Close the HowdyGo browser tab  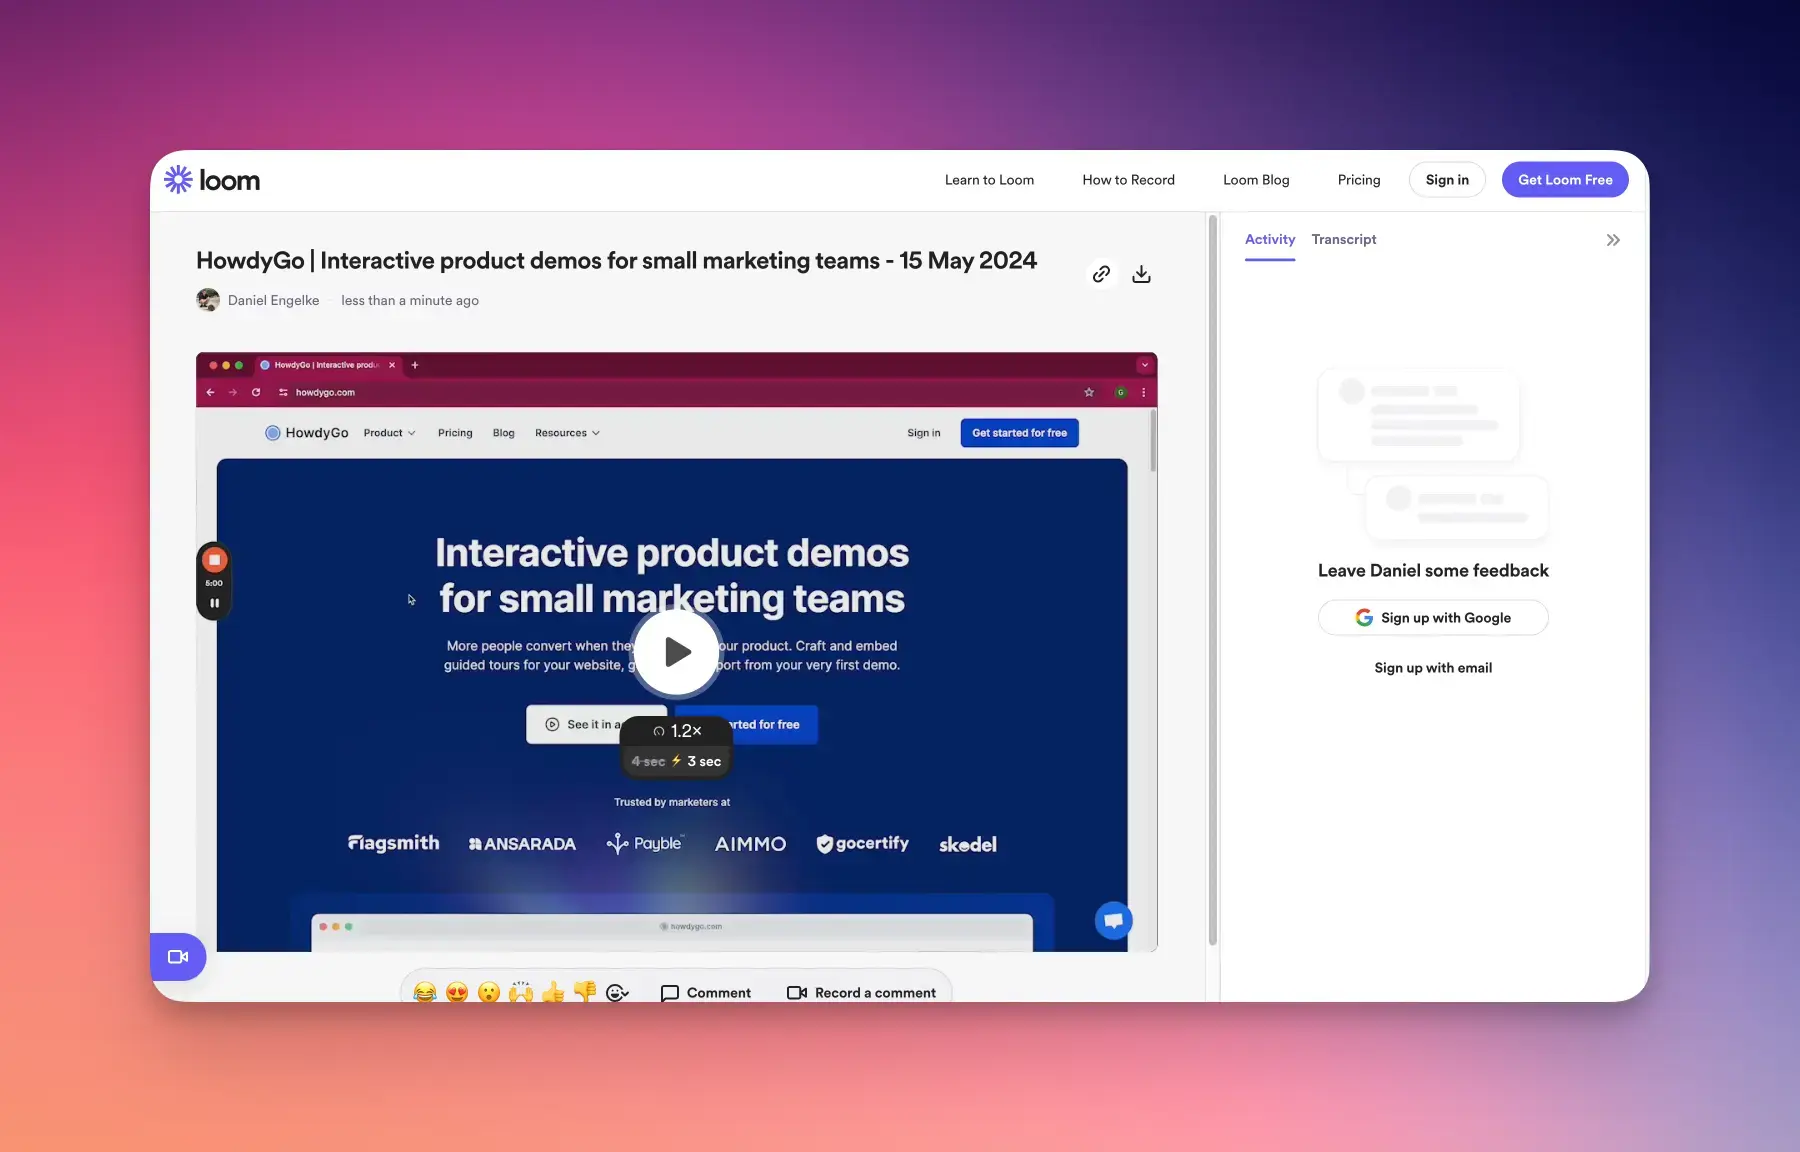[392, 365]
